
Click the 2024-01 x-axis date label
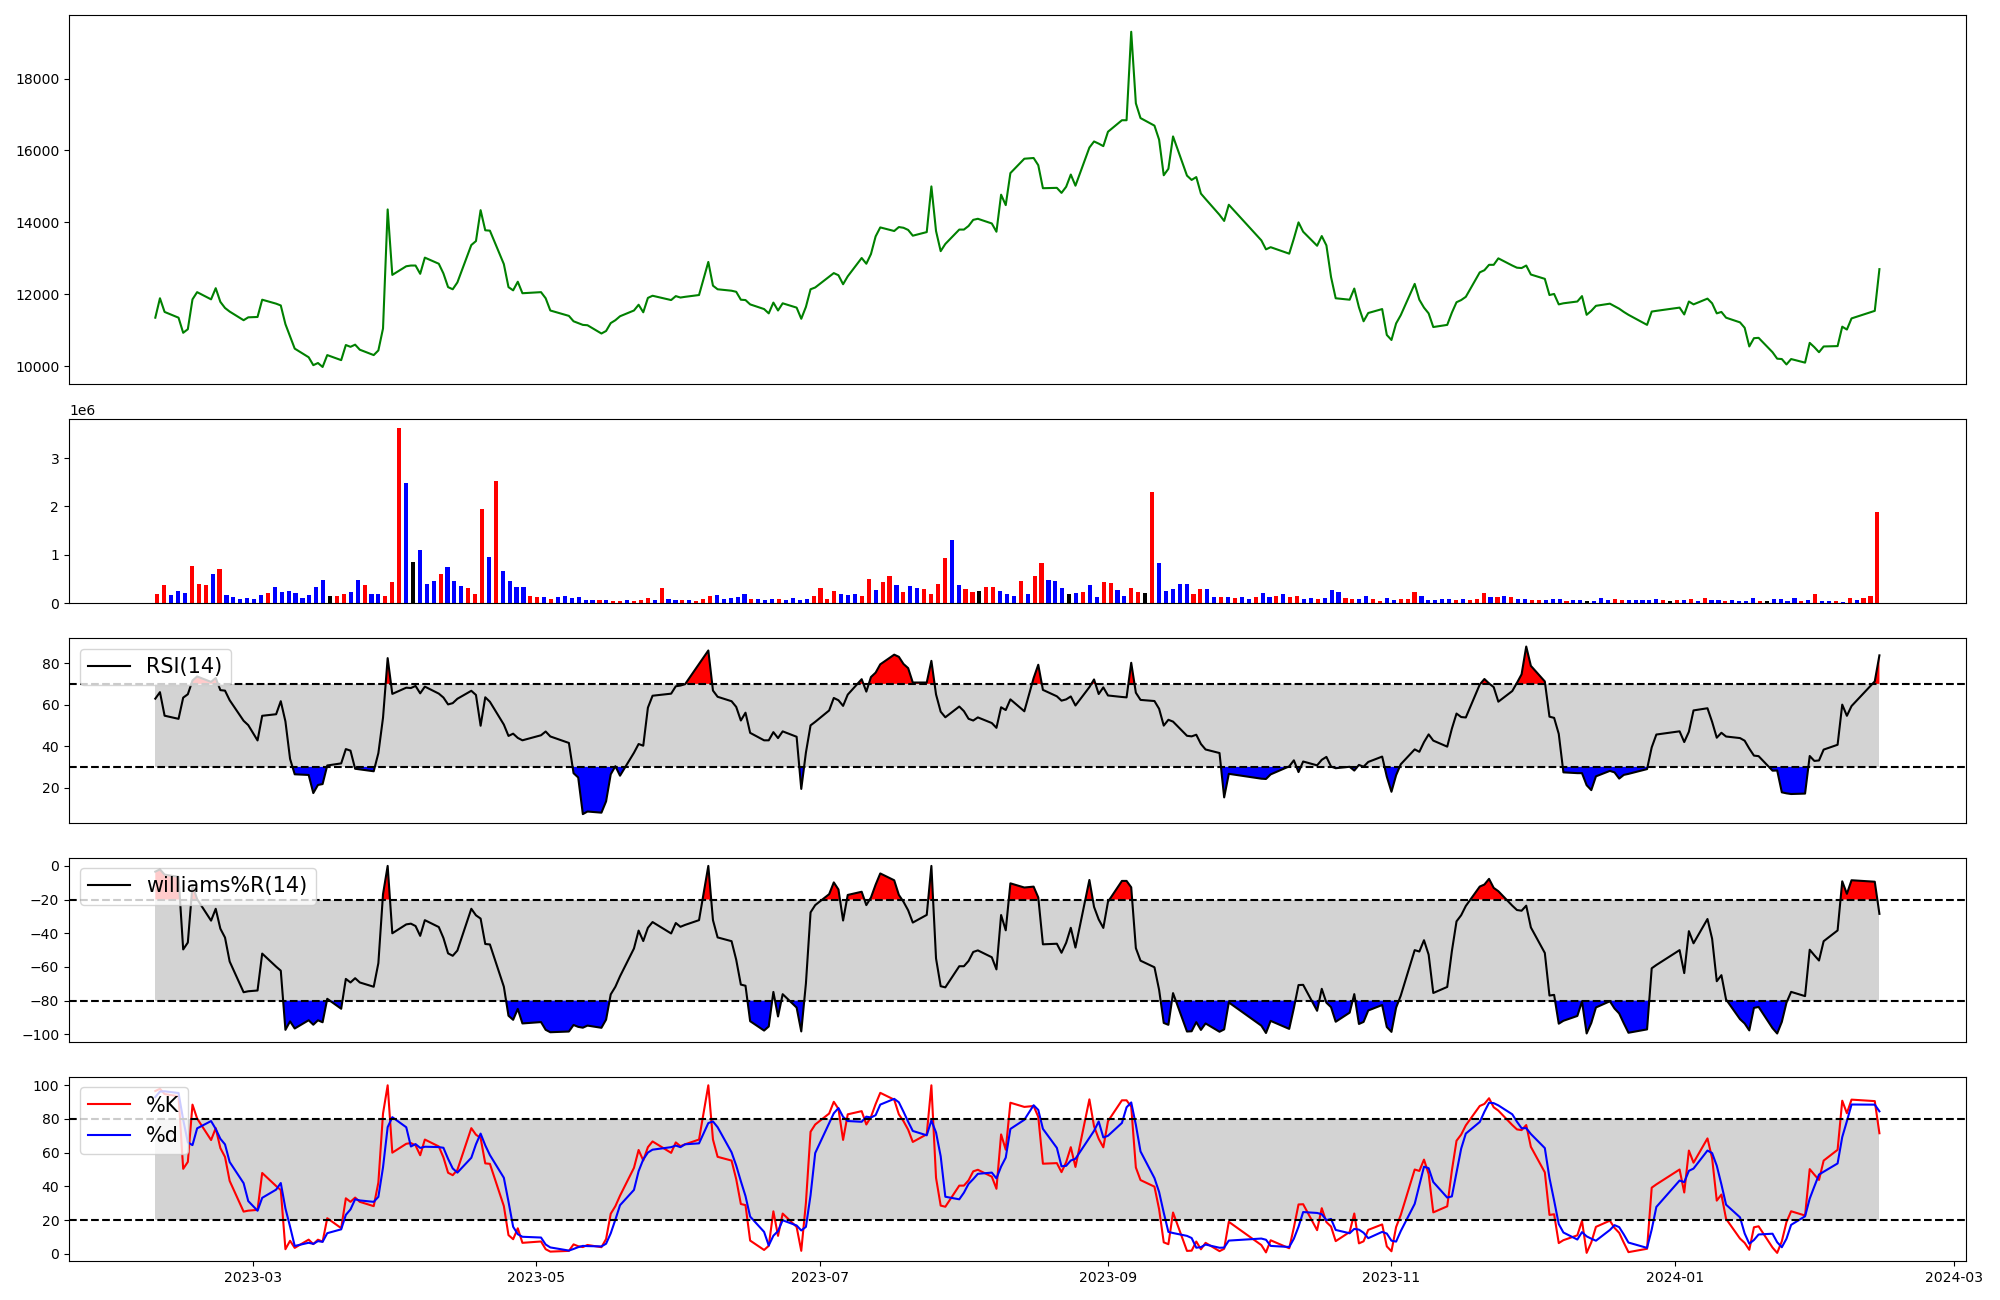(1675, 1277)
